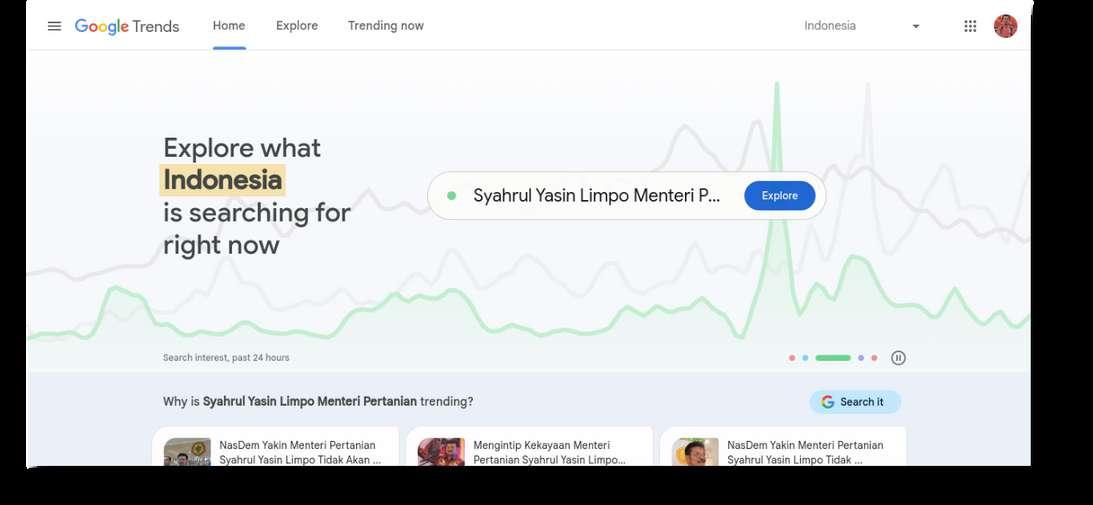1093x505 pixels.
Task: Pause the trending carousel animation
Action: [x=899, y=358]
